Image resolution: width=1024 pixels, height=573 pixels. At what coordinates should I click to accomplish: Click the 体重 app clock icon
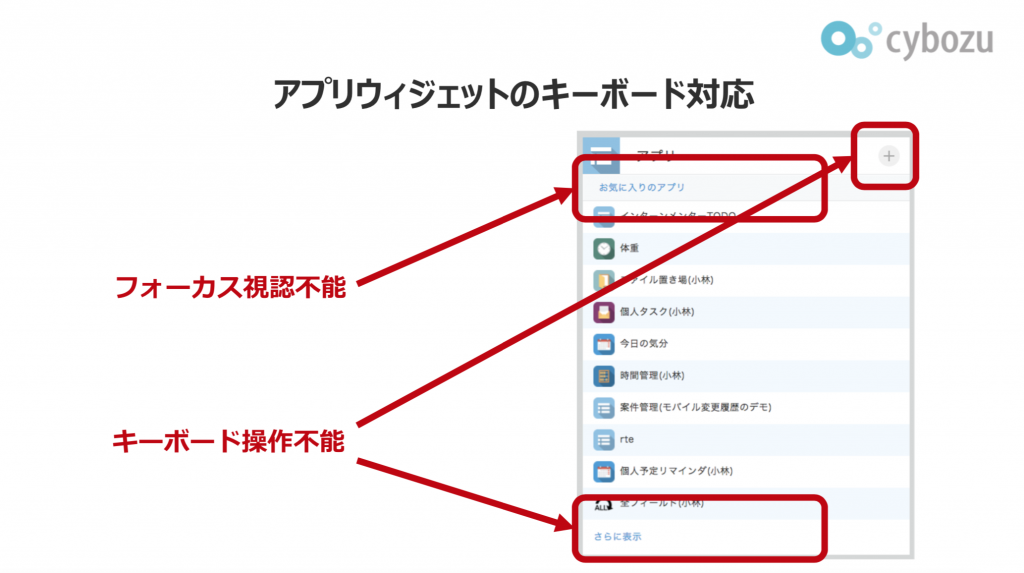tap(603, 249)
